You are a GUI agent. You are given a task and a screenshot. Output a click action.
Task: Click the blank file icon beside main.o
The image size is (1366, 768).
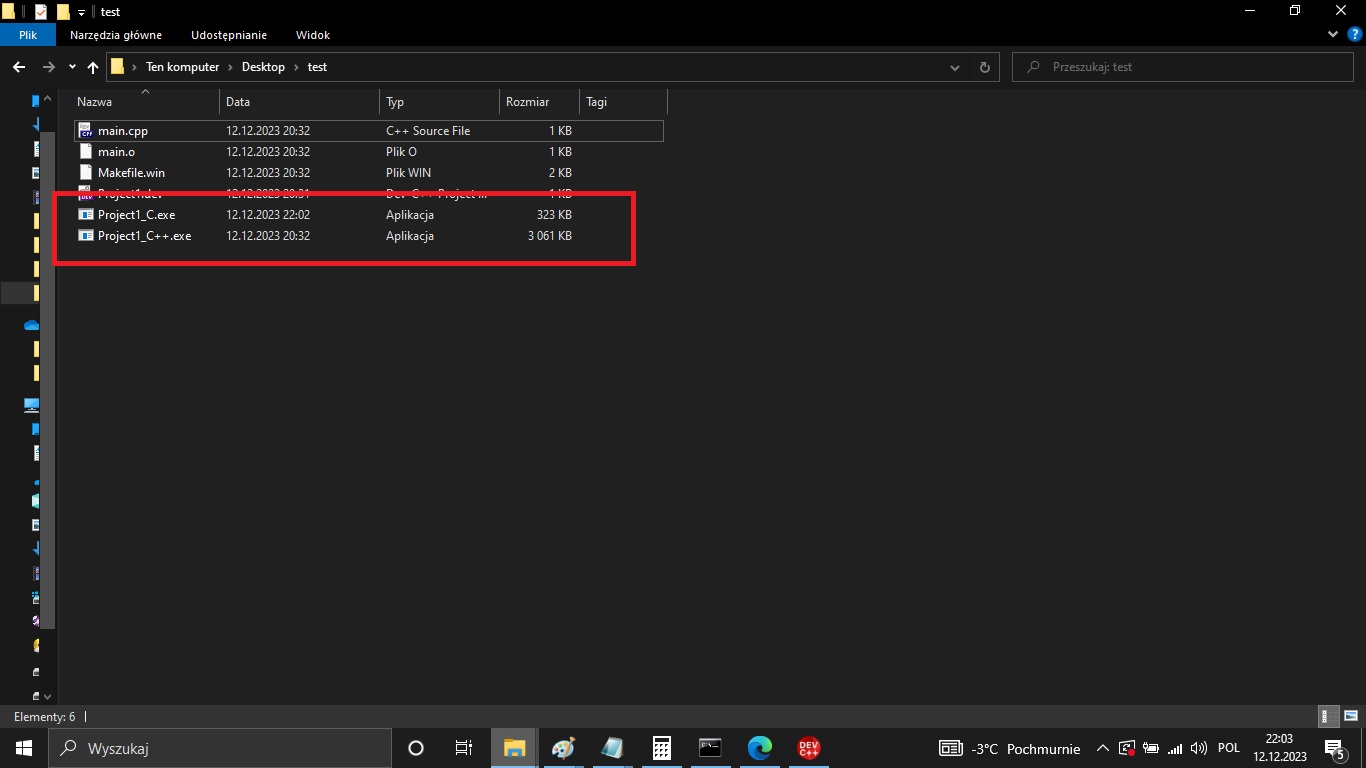[86, 152]
